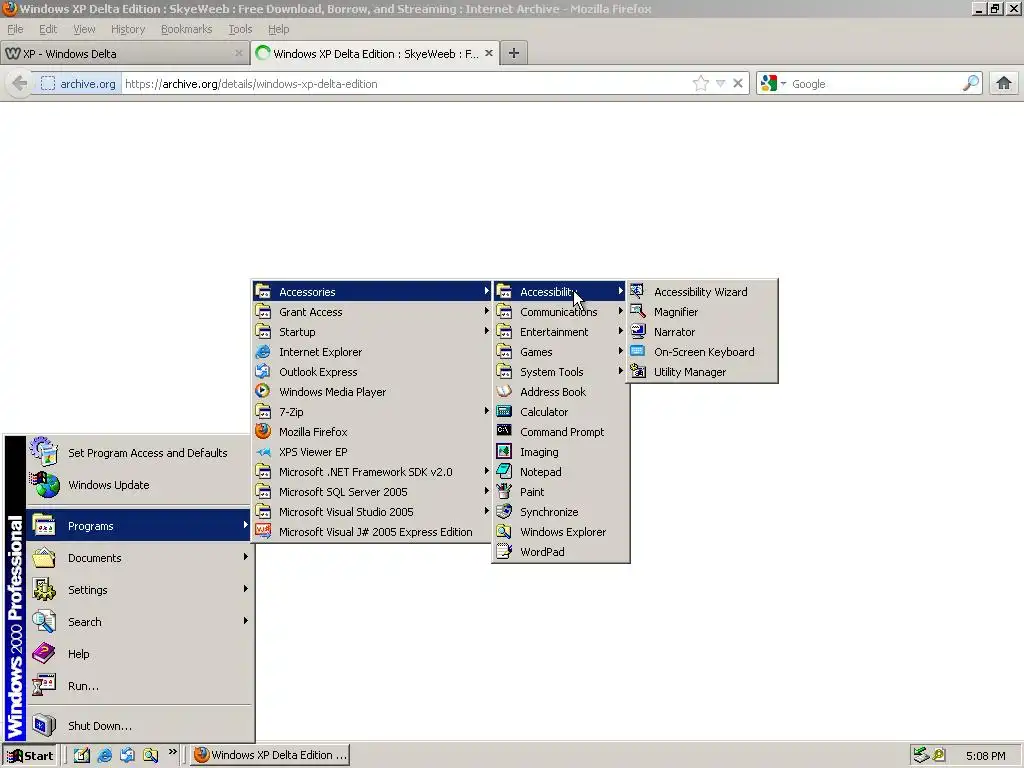The image size is (1024, 768).
Task: Launch the Narrator accessibility tool
Action: click(702, 332)
